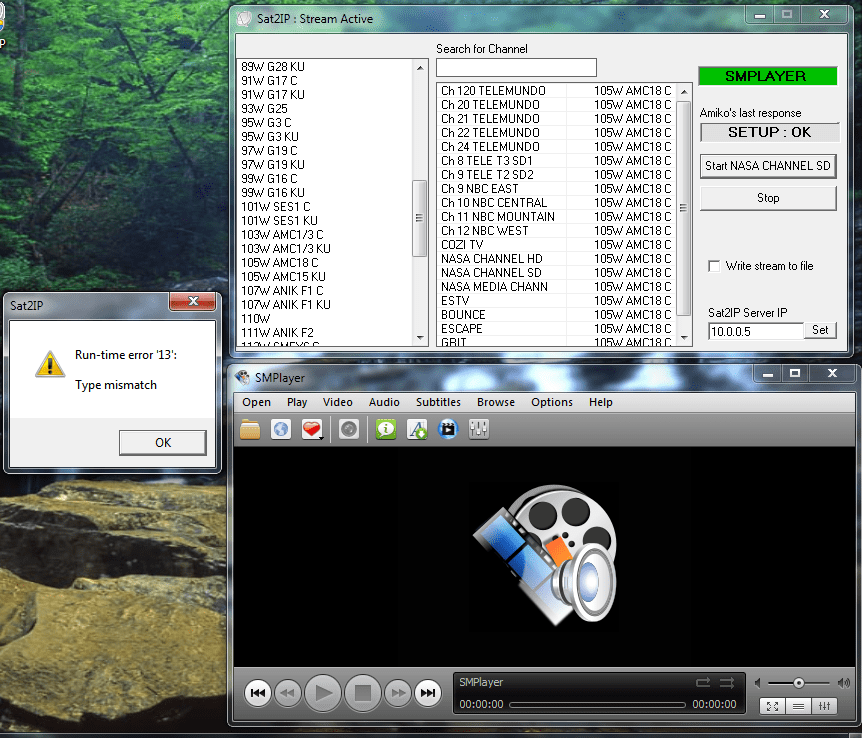Open the Options menu in SMPlayer
This screenshot has width=862, height=738.
coord(552,402)
